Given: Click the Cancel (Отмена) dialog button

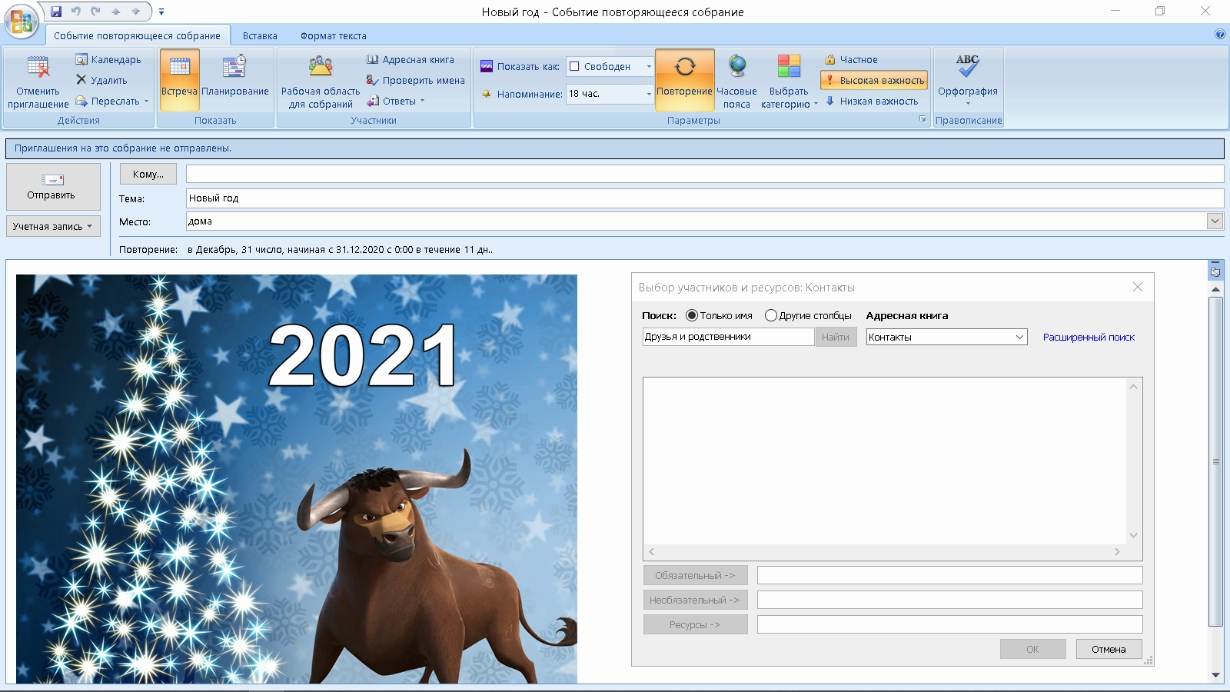Looking at the screenshot, I should point(1108,649).
